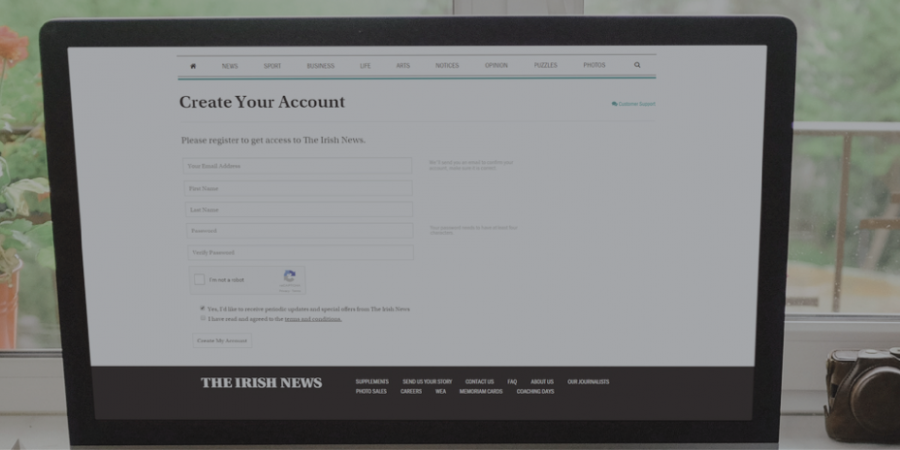The height and width of the screenshot is (450, 900).
Task: Open the CAREERS footer link
Action: tap(411, 391)
